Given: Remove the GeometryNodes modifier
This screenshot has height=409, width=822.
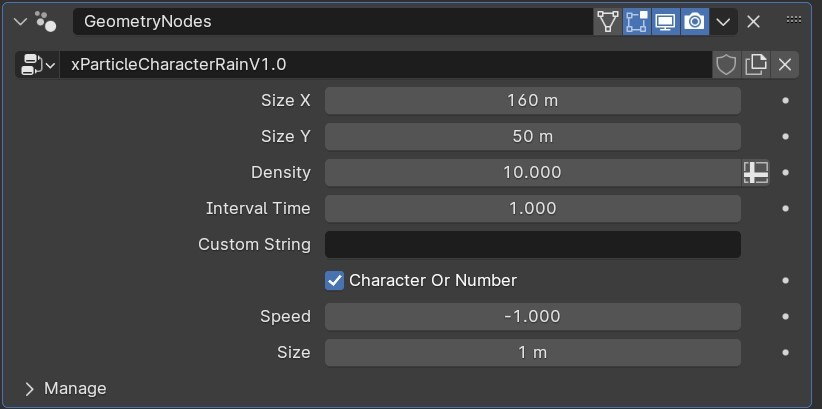Looking at the screenshot, I should [754, 21].
